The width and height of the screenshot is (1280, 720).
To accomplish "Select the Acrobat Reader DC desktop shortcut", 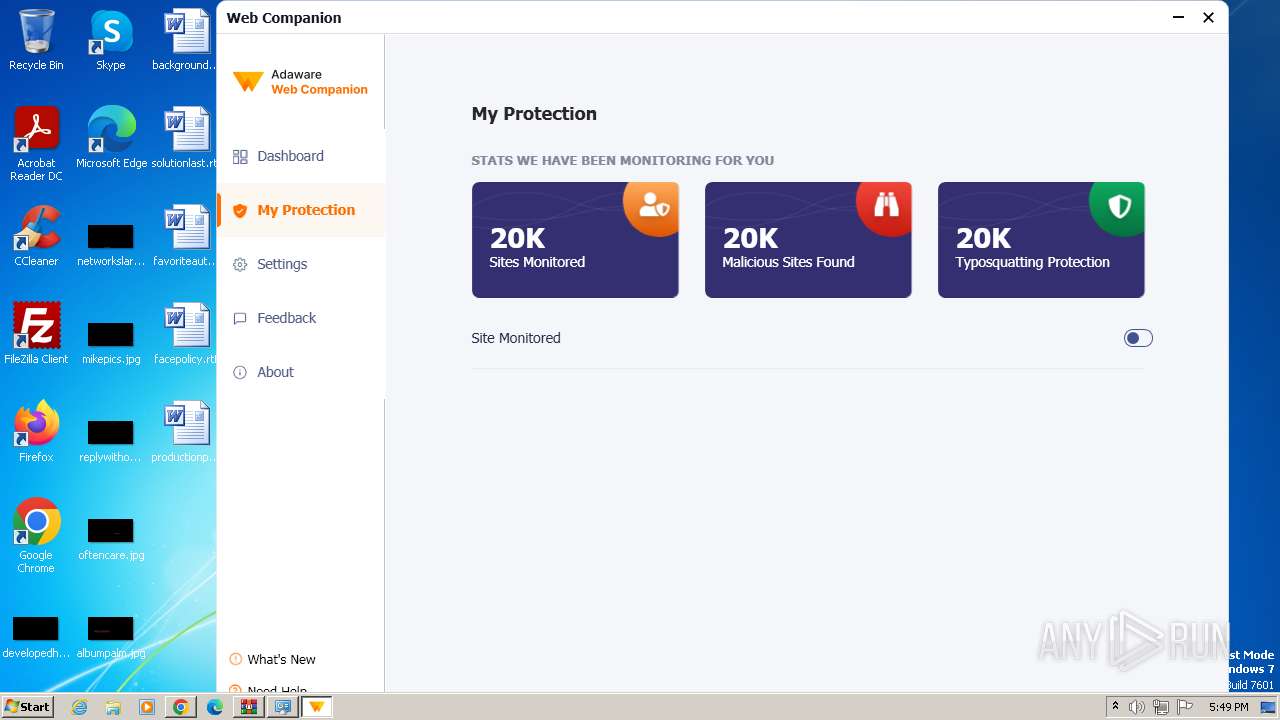I will click(36, 144).
